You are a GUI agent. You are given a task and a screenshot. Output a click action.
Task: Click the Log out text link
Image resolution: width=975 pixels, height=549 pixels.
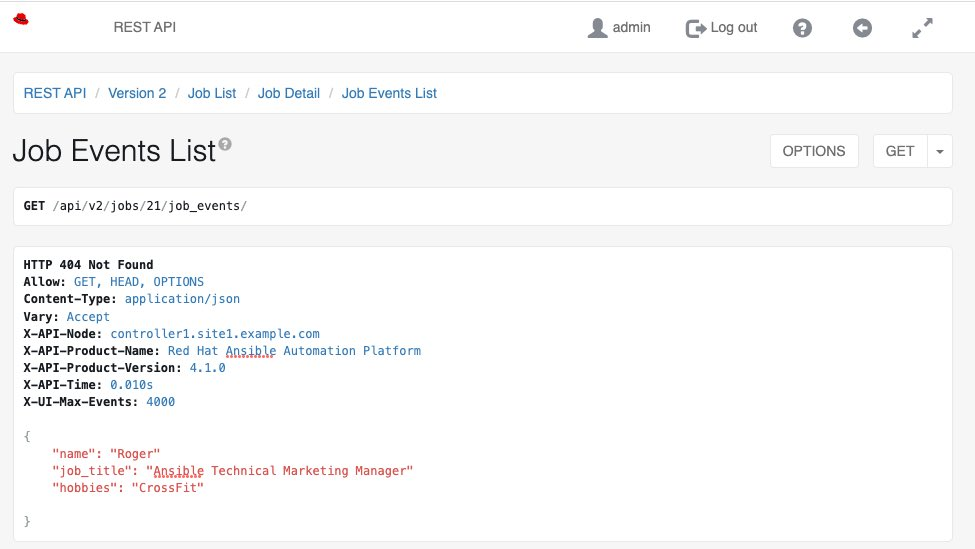[x=734, y=27]
